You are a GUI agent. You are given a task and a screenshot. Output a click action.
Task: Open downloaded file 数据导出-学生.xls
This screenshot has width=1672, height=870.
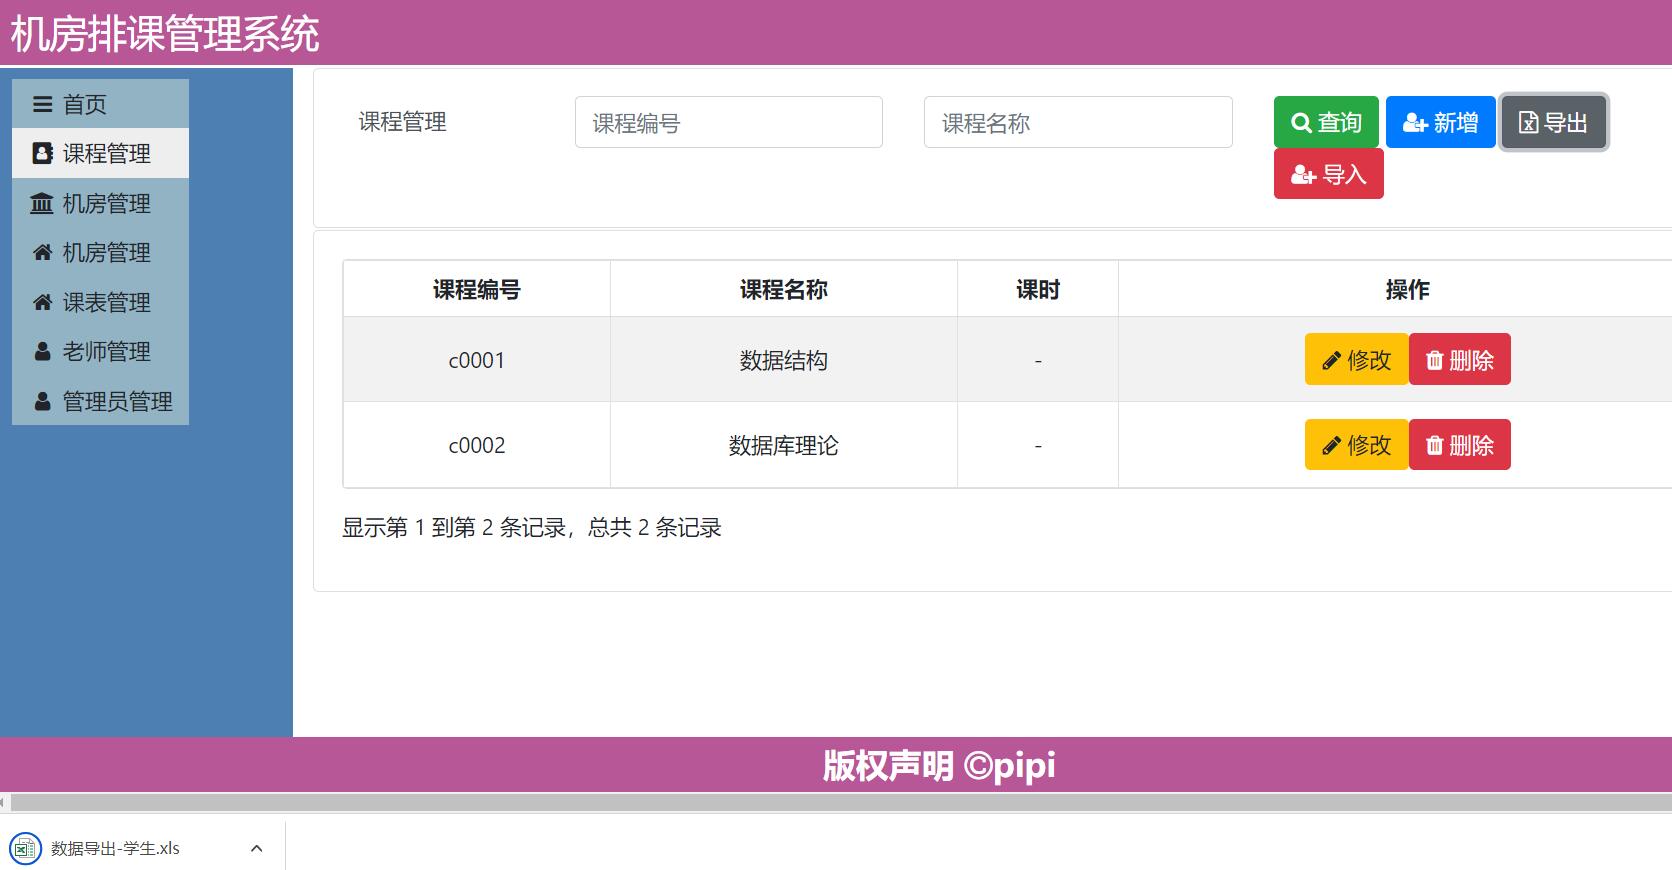click(115, 848)
